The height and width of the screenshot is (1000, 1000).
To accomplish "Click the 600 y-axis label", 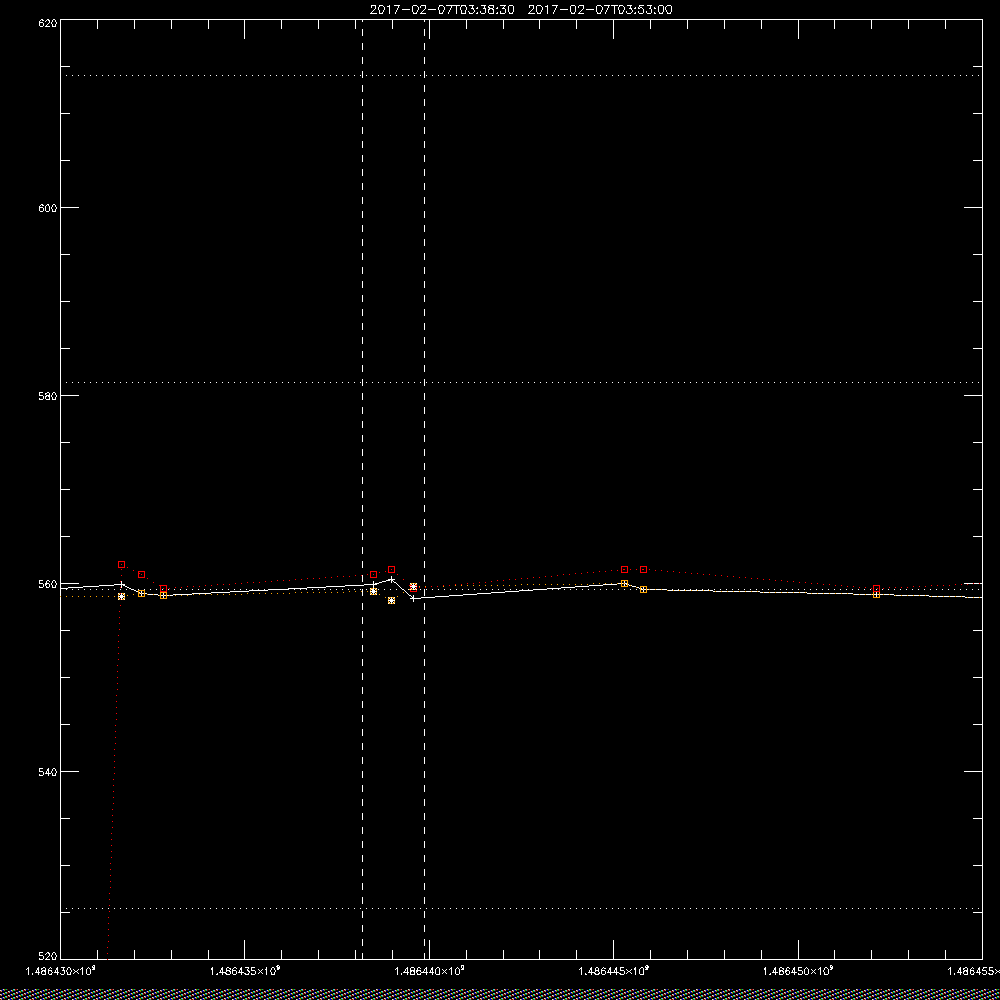I will [48, 208].
